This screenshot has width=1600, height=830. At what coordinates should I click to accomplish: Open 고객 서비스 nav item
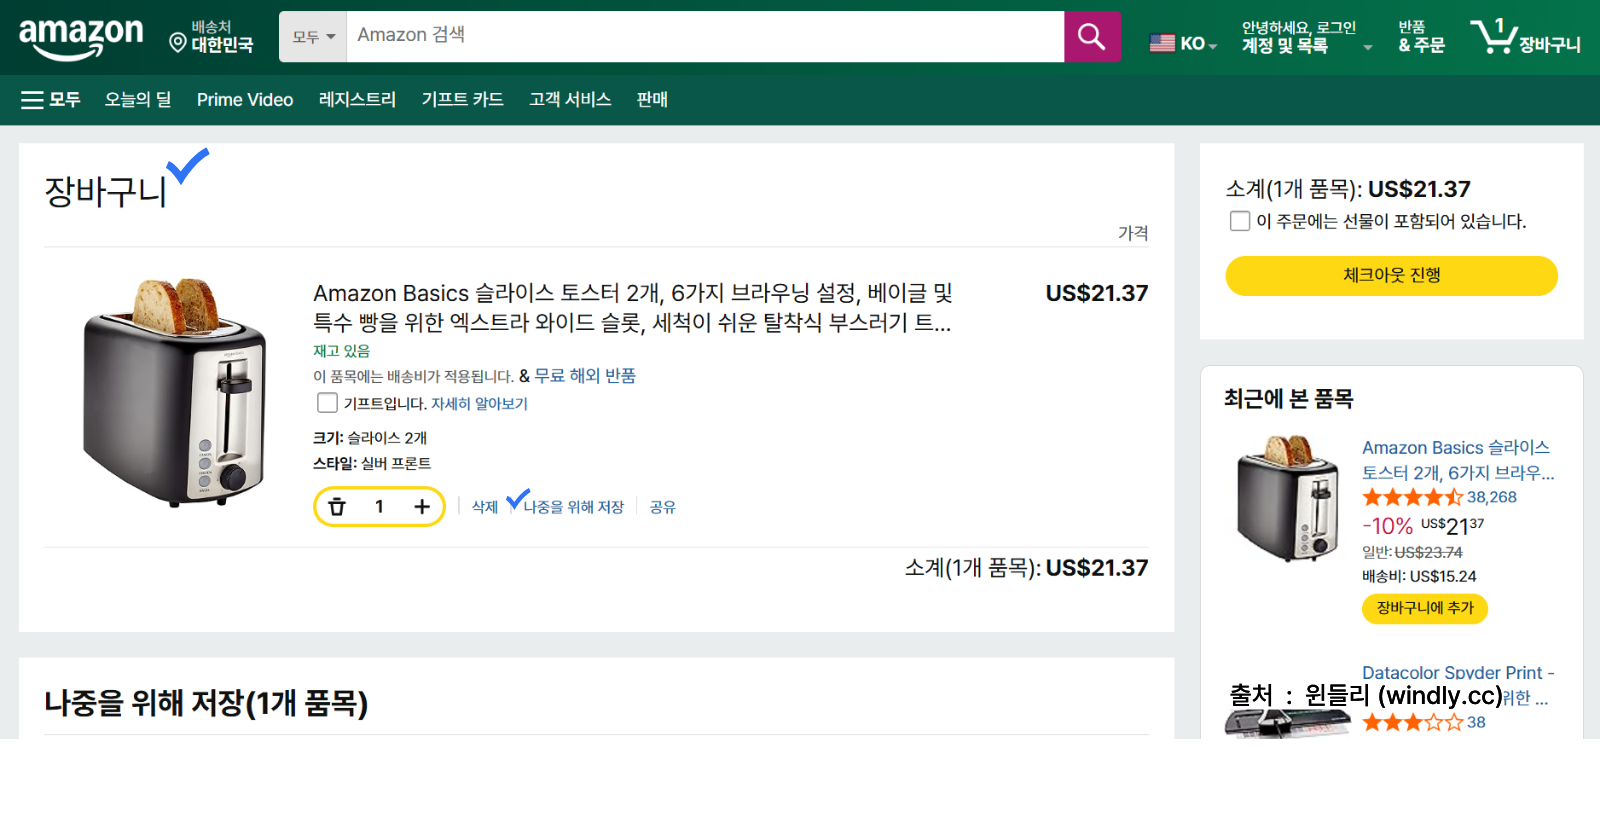click(x=570, y=99)
